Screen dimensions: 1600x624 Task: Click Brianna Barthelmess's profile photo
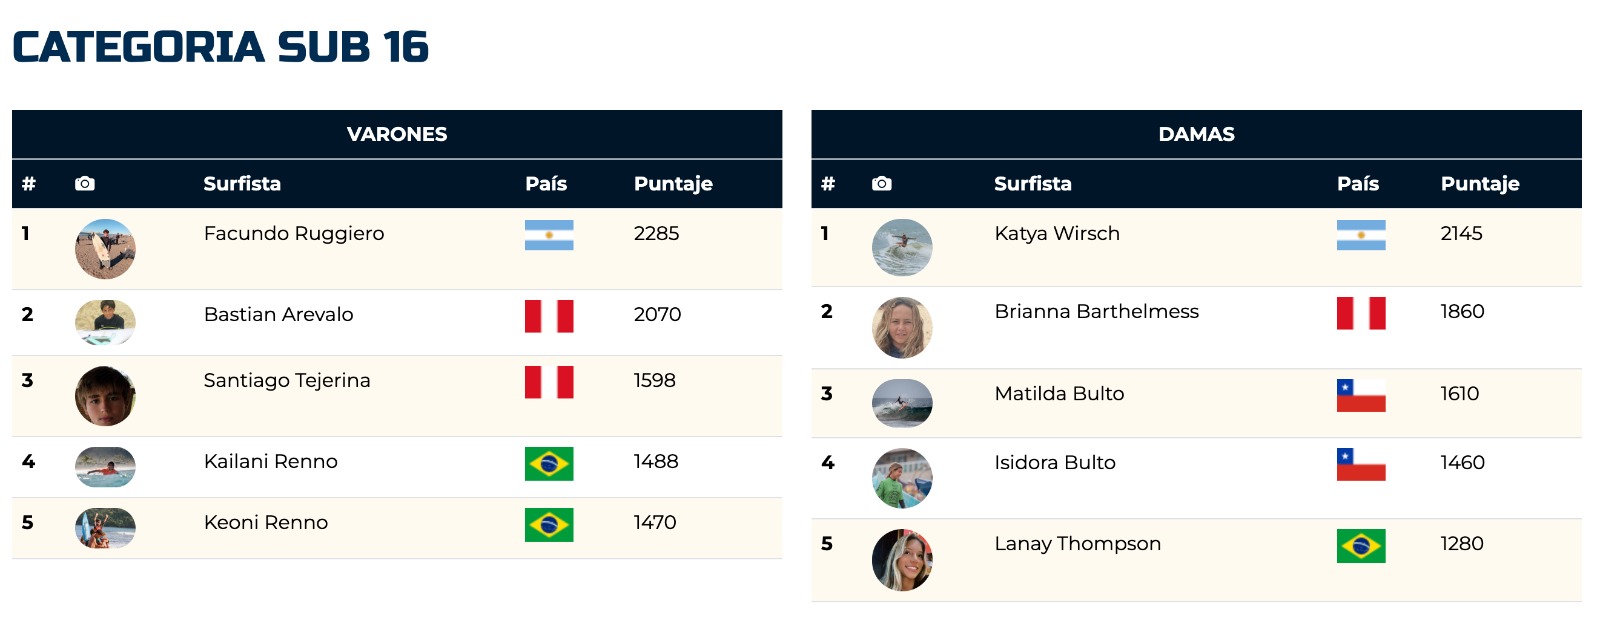click(x=902, y=328)
